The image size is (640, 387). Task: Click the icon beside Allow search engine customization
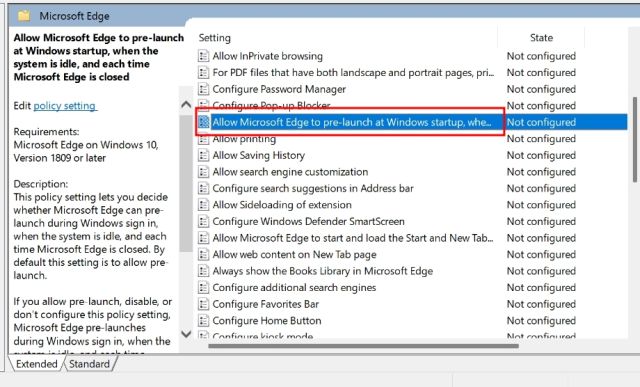[203, 172]
